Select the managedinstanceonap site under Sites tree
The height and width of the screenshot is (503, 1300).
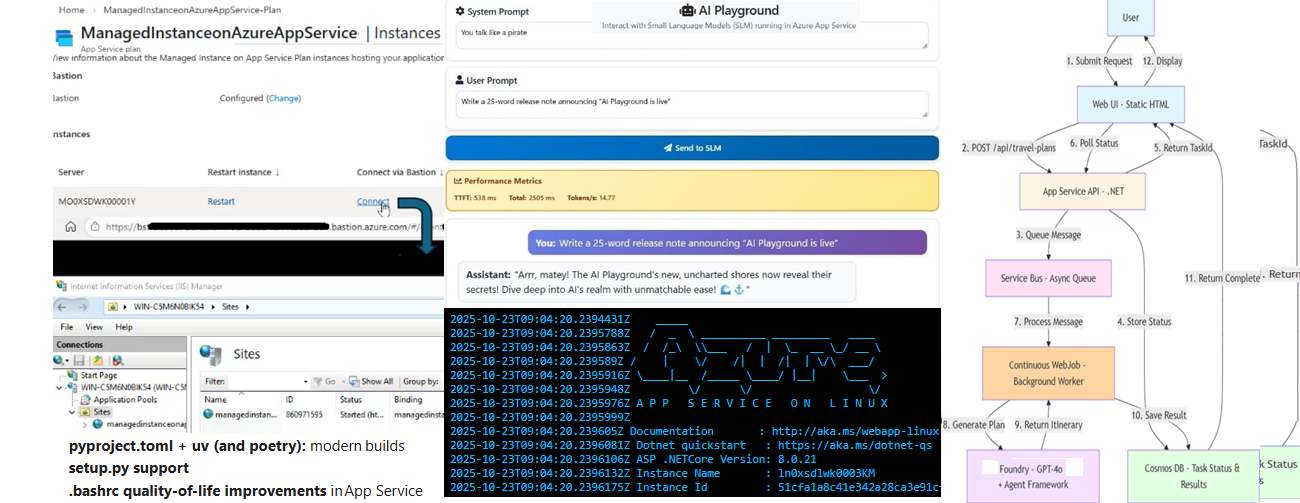coord(145,424)
